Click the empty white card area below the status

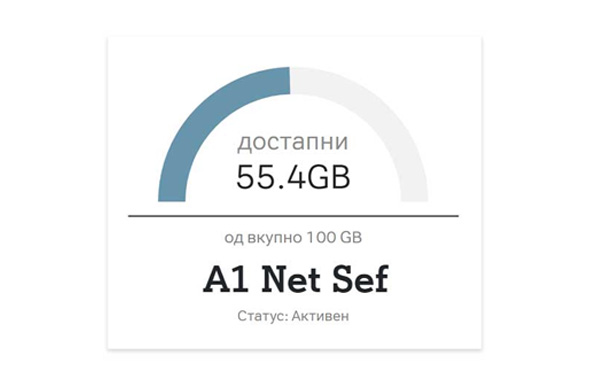tap(293, 337)
